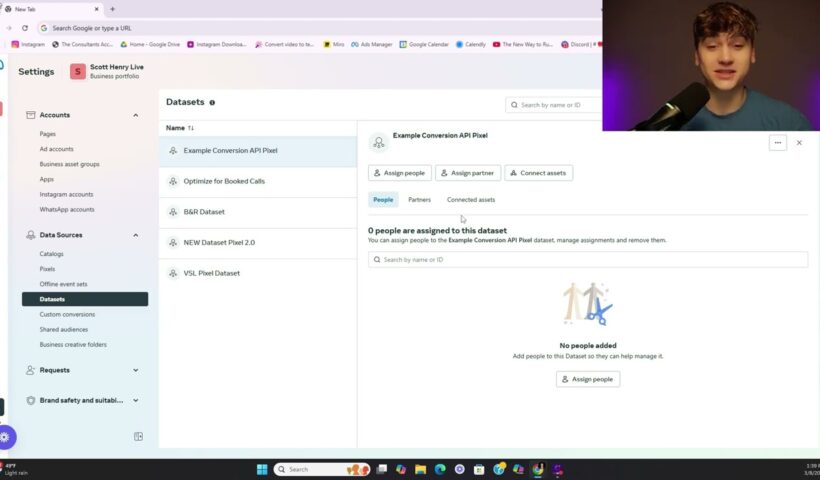Open the Windows Start menu
820x480 pixels.
tap(262, 469)
